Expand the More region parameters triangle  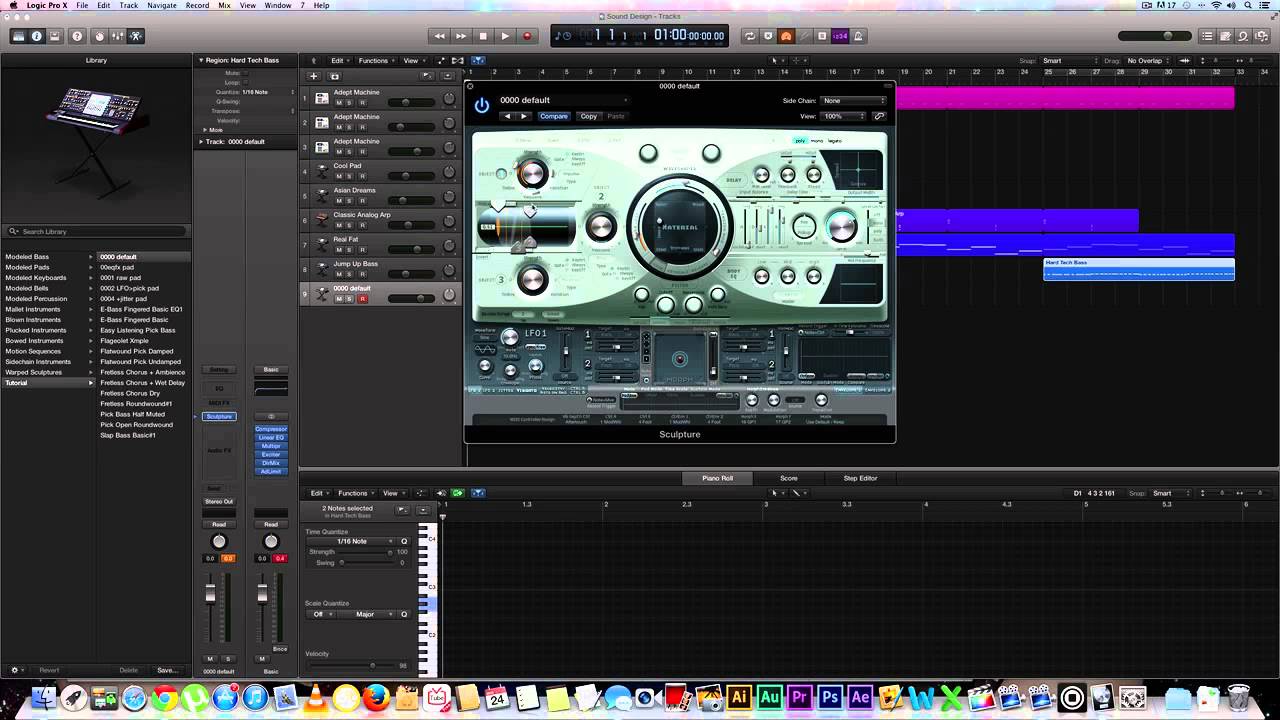[x=205, y=130]
